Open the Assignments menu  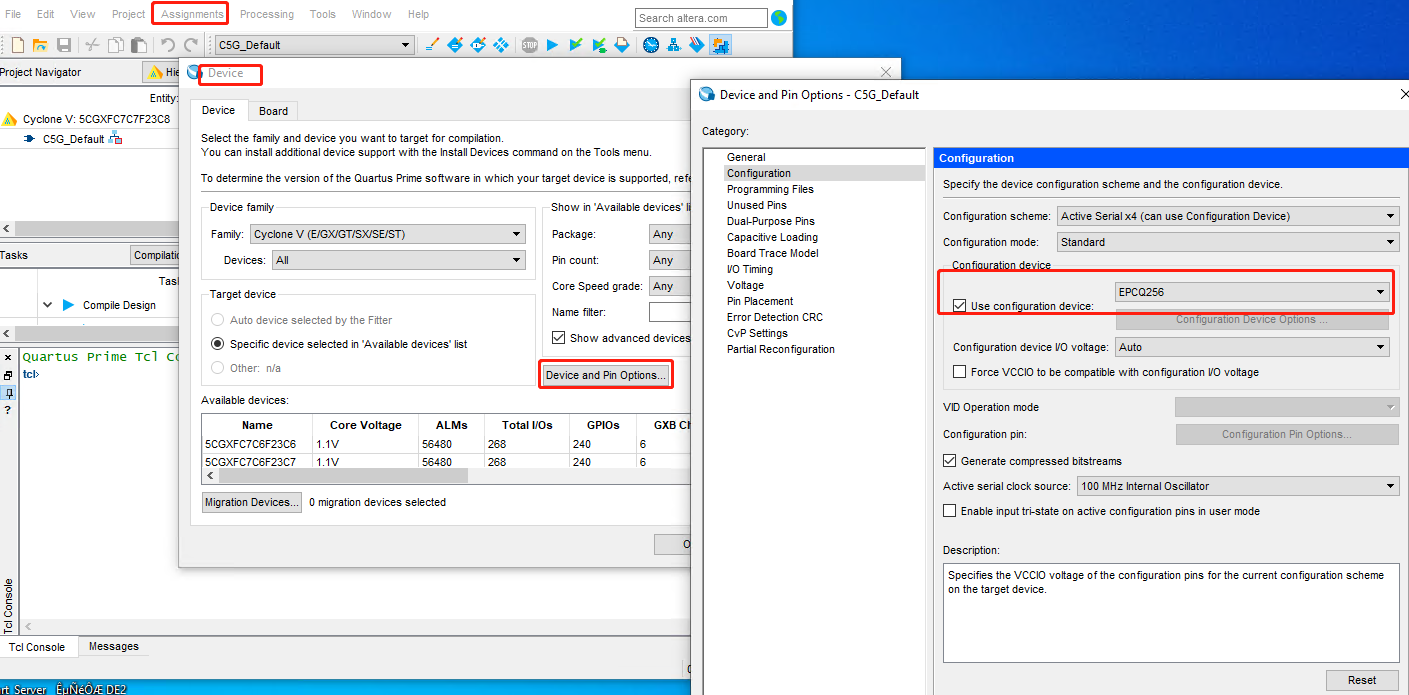click(192, 14)
